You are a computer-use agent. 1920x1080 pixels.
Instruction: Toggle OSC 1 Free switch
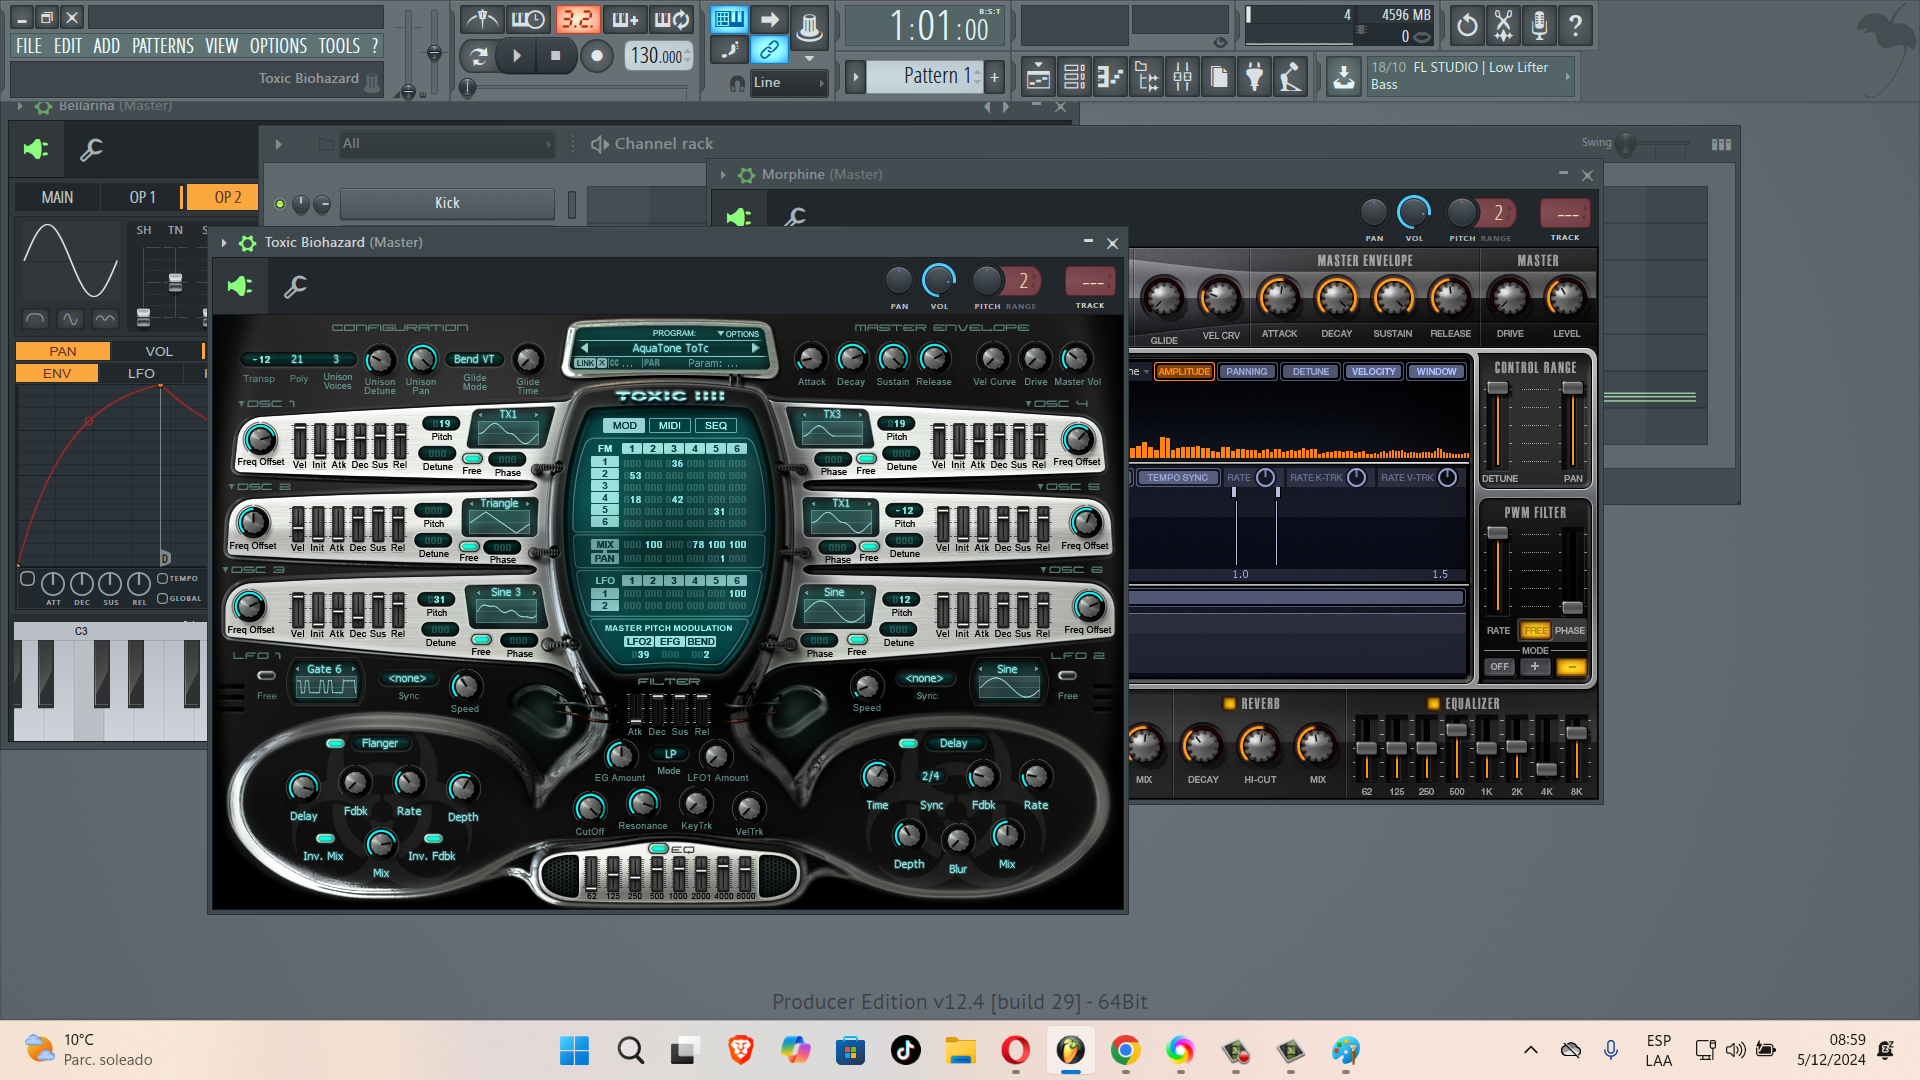coord(472,458)
